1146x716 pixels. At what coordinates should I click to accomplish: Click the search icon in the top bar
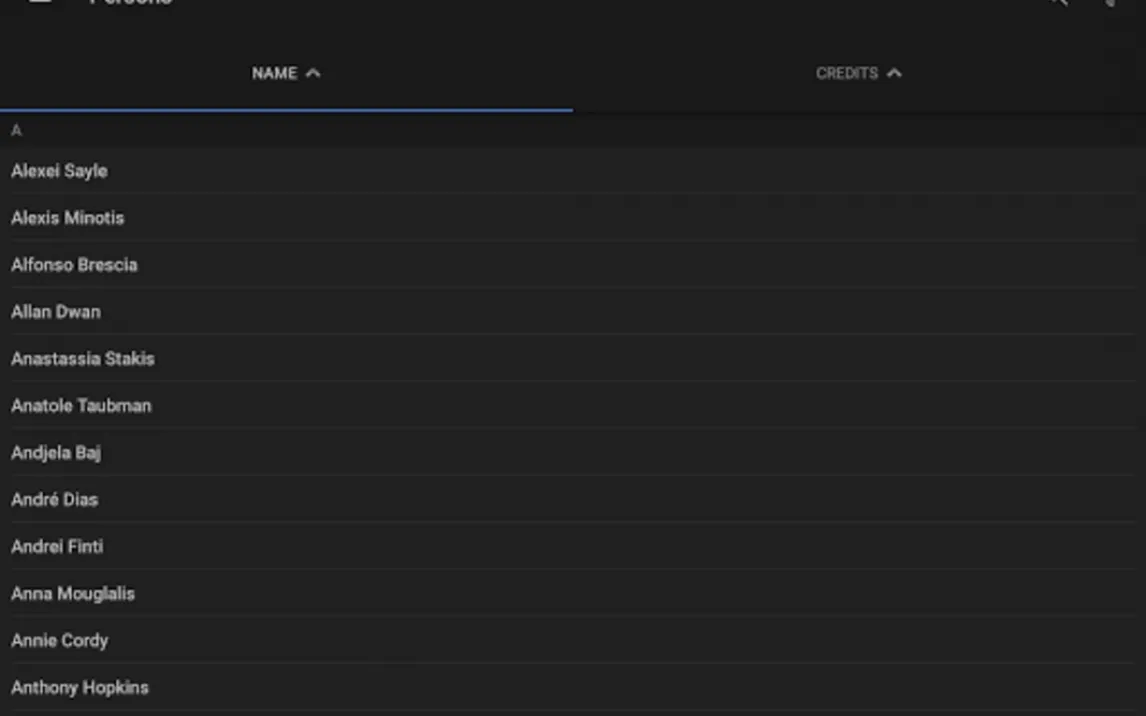coord(1057,3)
